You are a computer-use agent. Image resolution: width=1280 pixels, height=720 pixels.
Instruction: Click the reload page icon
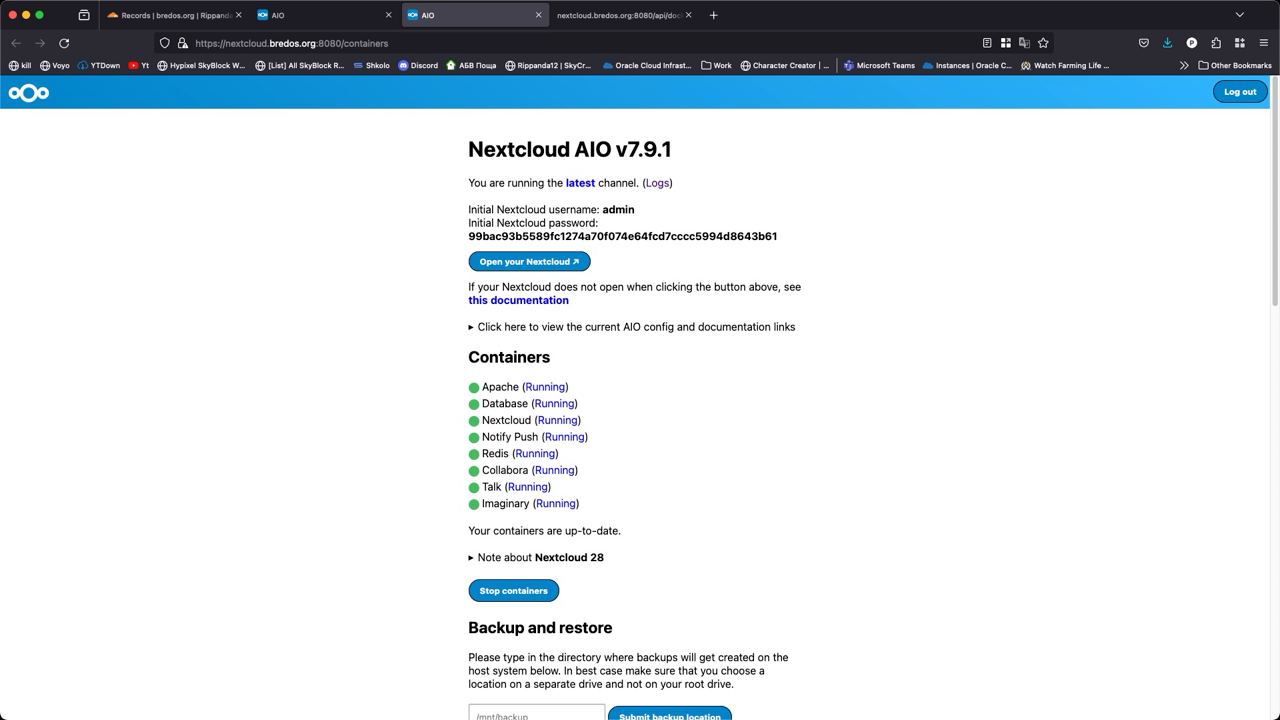(64, 43)
